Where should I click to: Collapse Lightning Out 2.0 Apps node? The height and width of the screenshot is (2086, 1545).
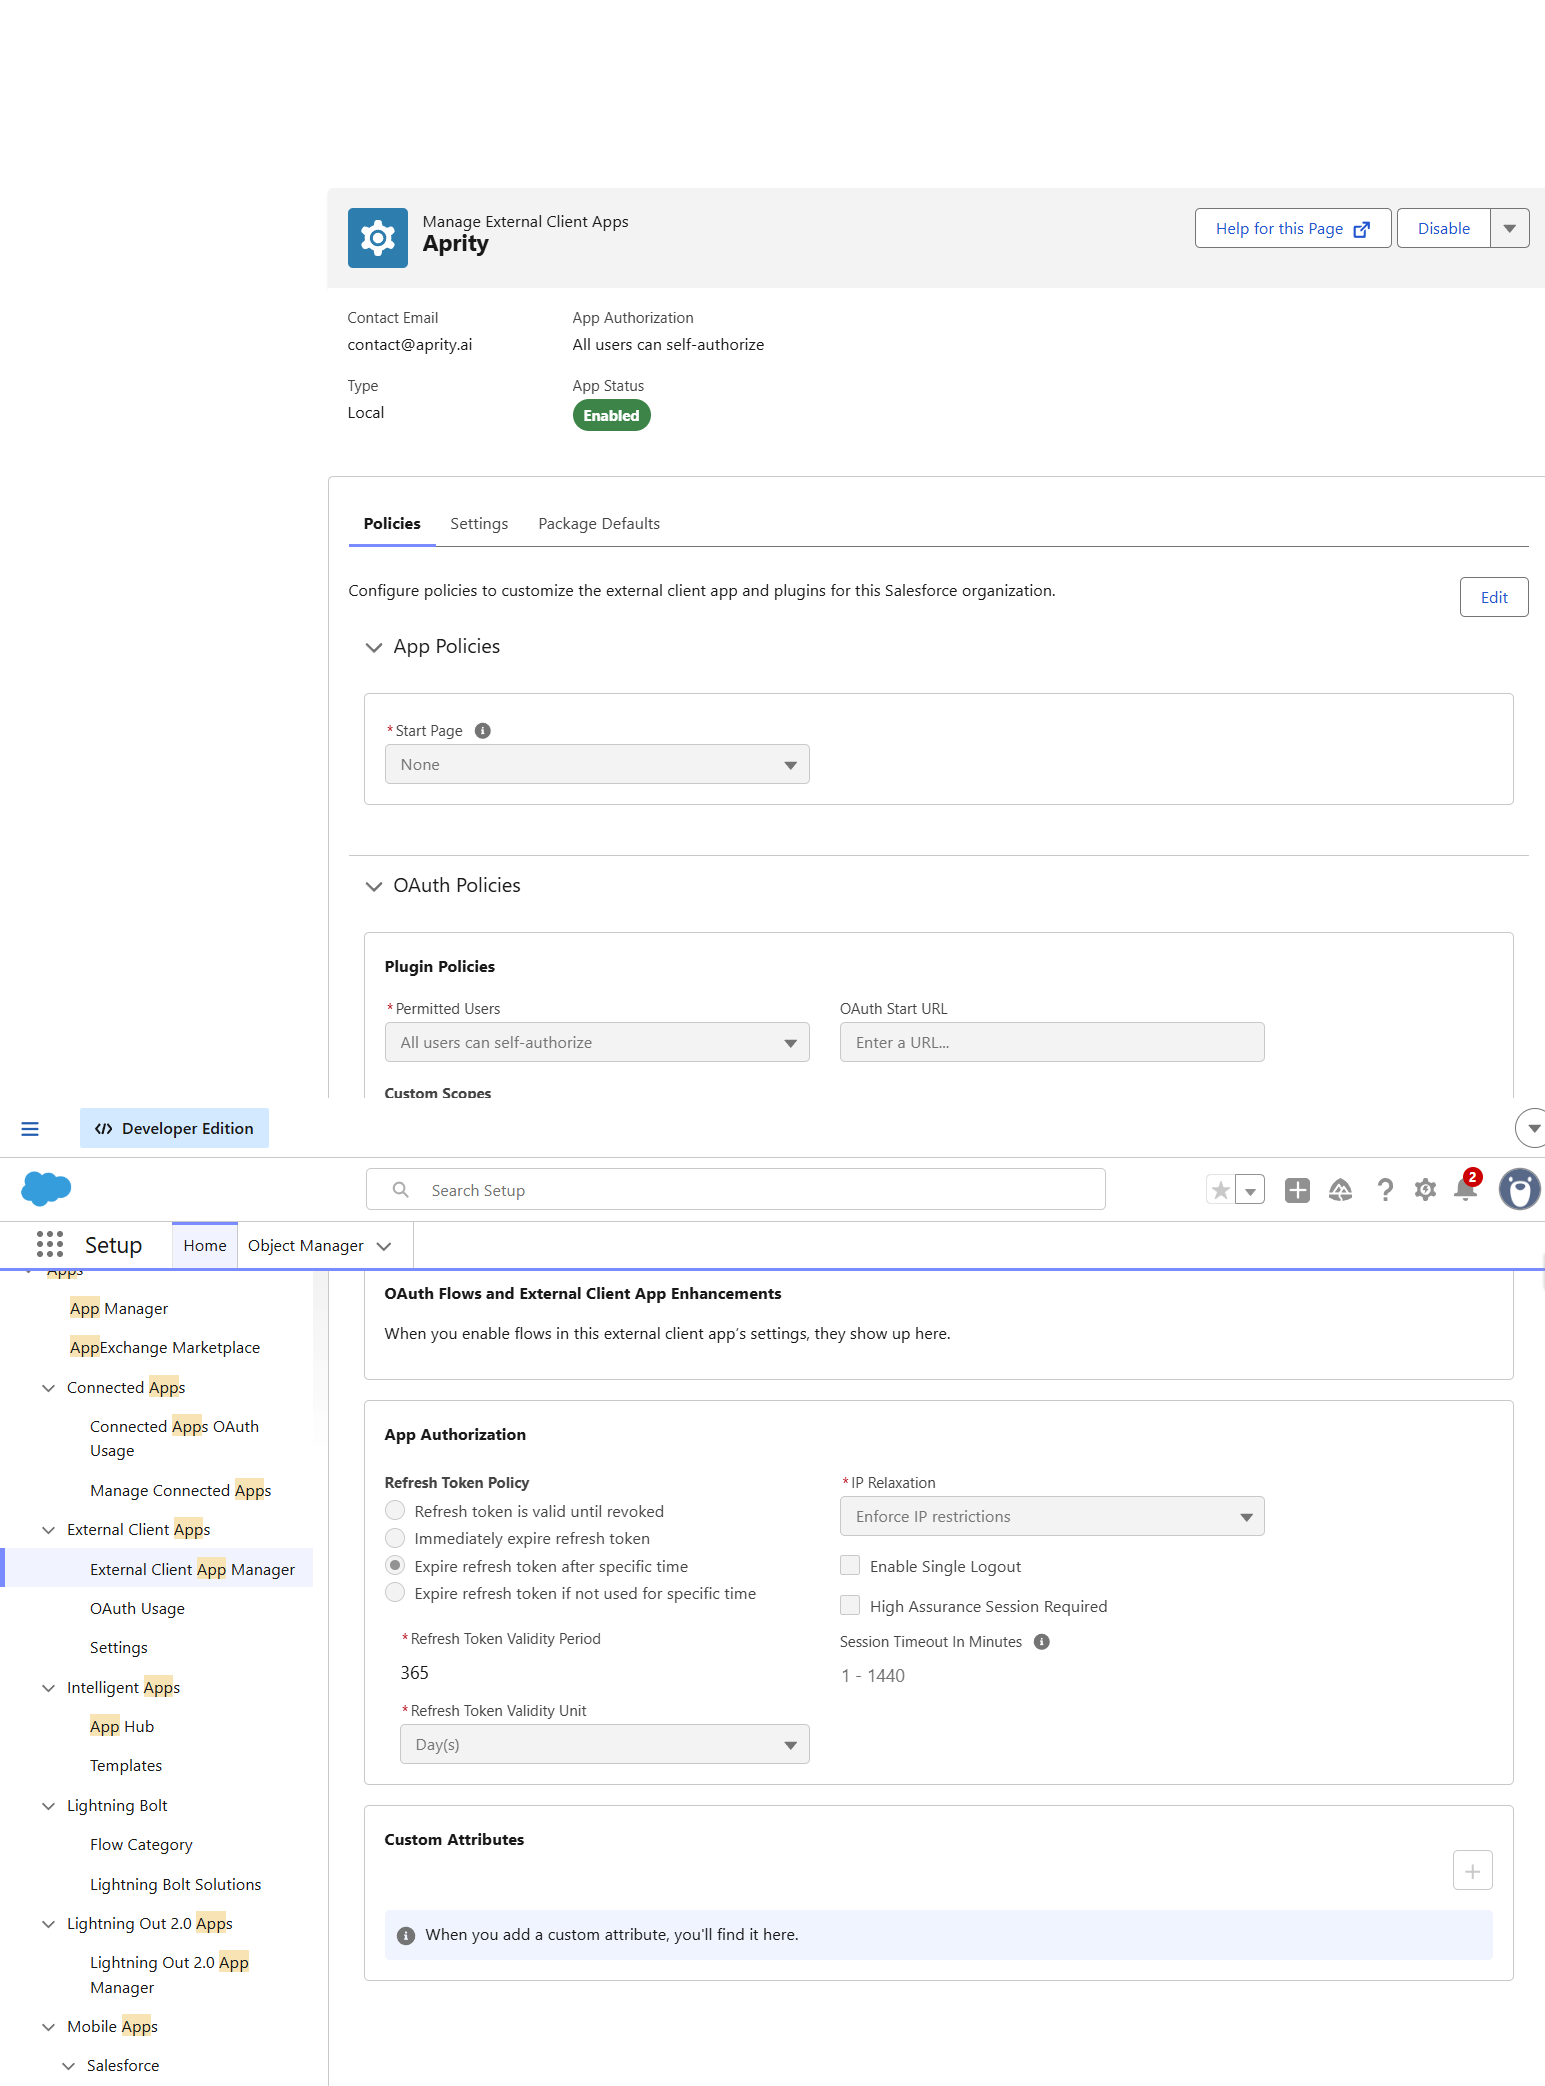(48, 1924)
